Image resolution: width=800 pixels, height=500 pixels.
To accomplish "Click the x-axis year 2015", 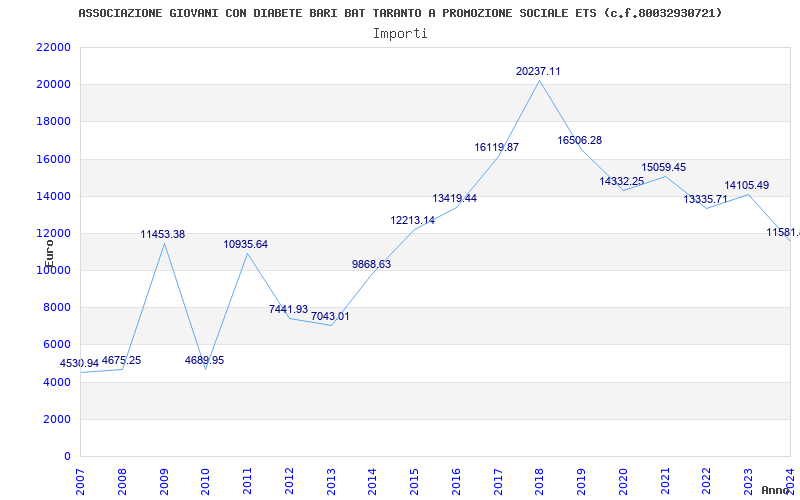I will point(414,481).
